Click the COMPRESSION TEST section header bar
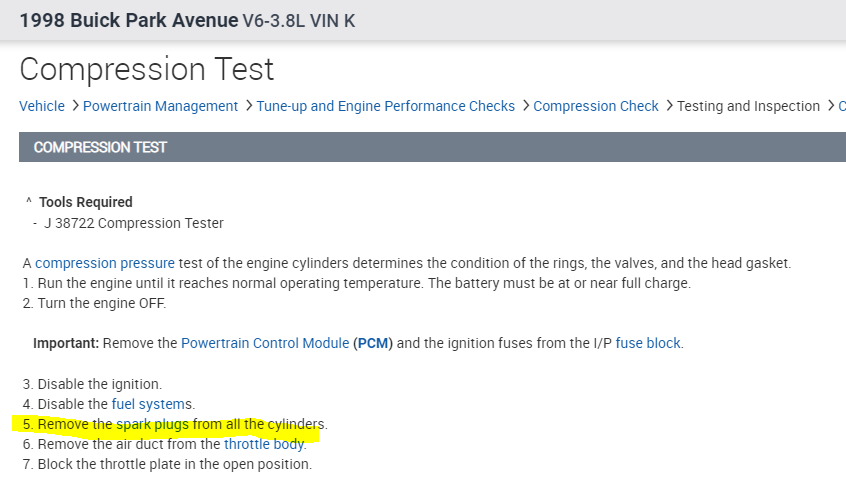Viewport: 846px width, 478px height. [x=432, y=147]
